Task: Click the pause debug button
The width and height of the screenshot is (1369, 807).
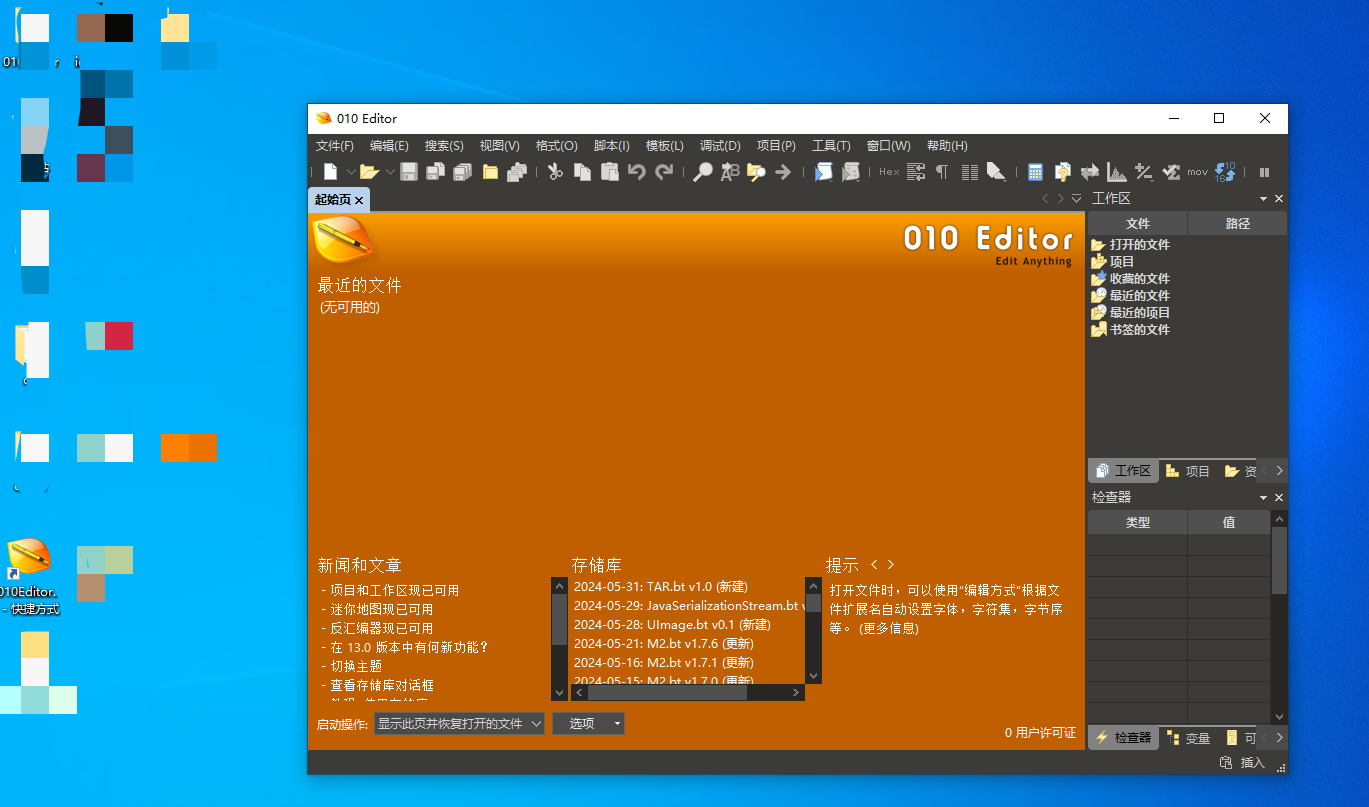Action: pos(1264,172)
